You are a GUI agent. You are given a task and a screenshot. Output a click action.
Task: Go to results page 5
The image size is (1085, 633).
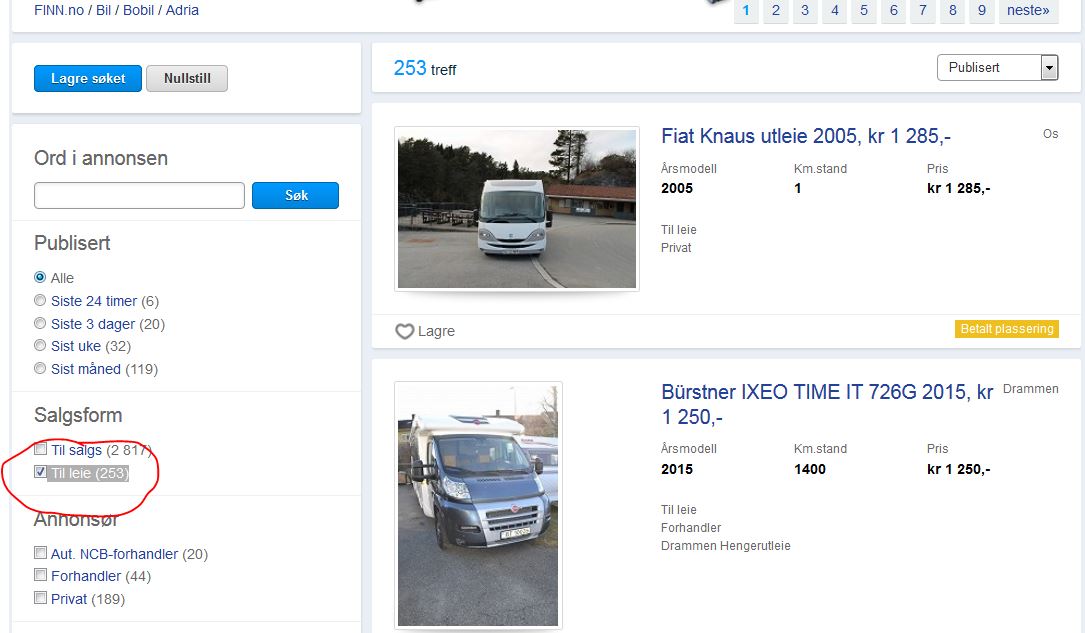[x=864, y=10]
